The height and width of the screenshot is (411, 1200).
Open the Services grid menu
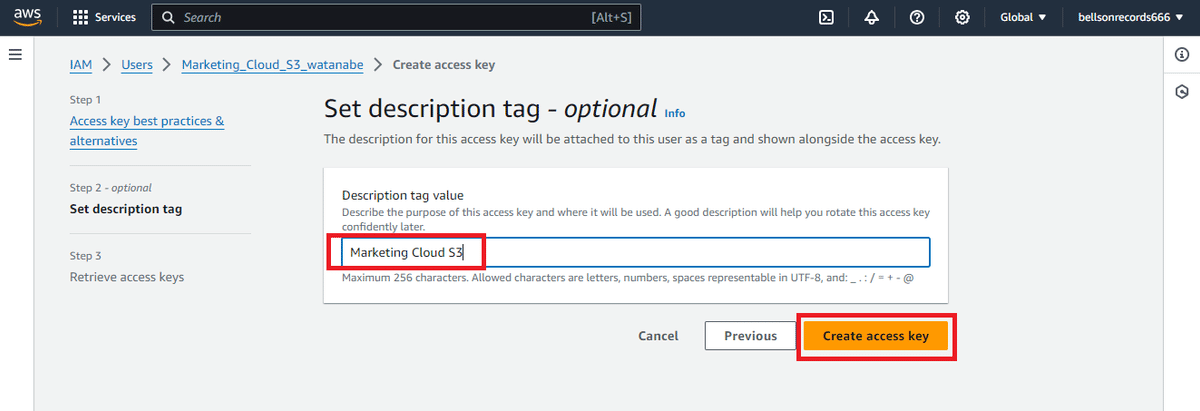pos(105,17)
